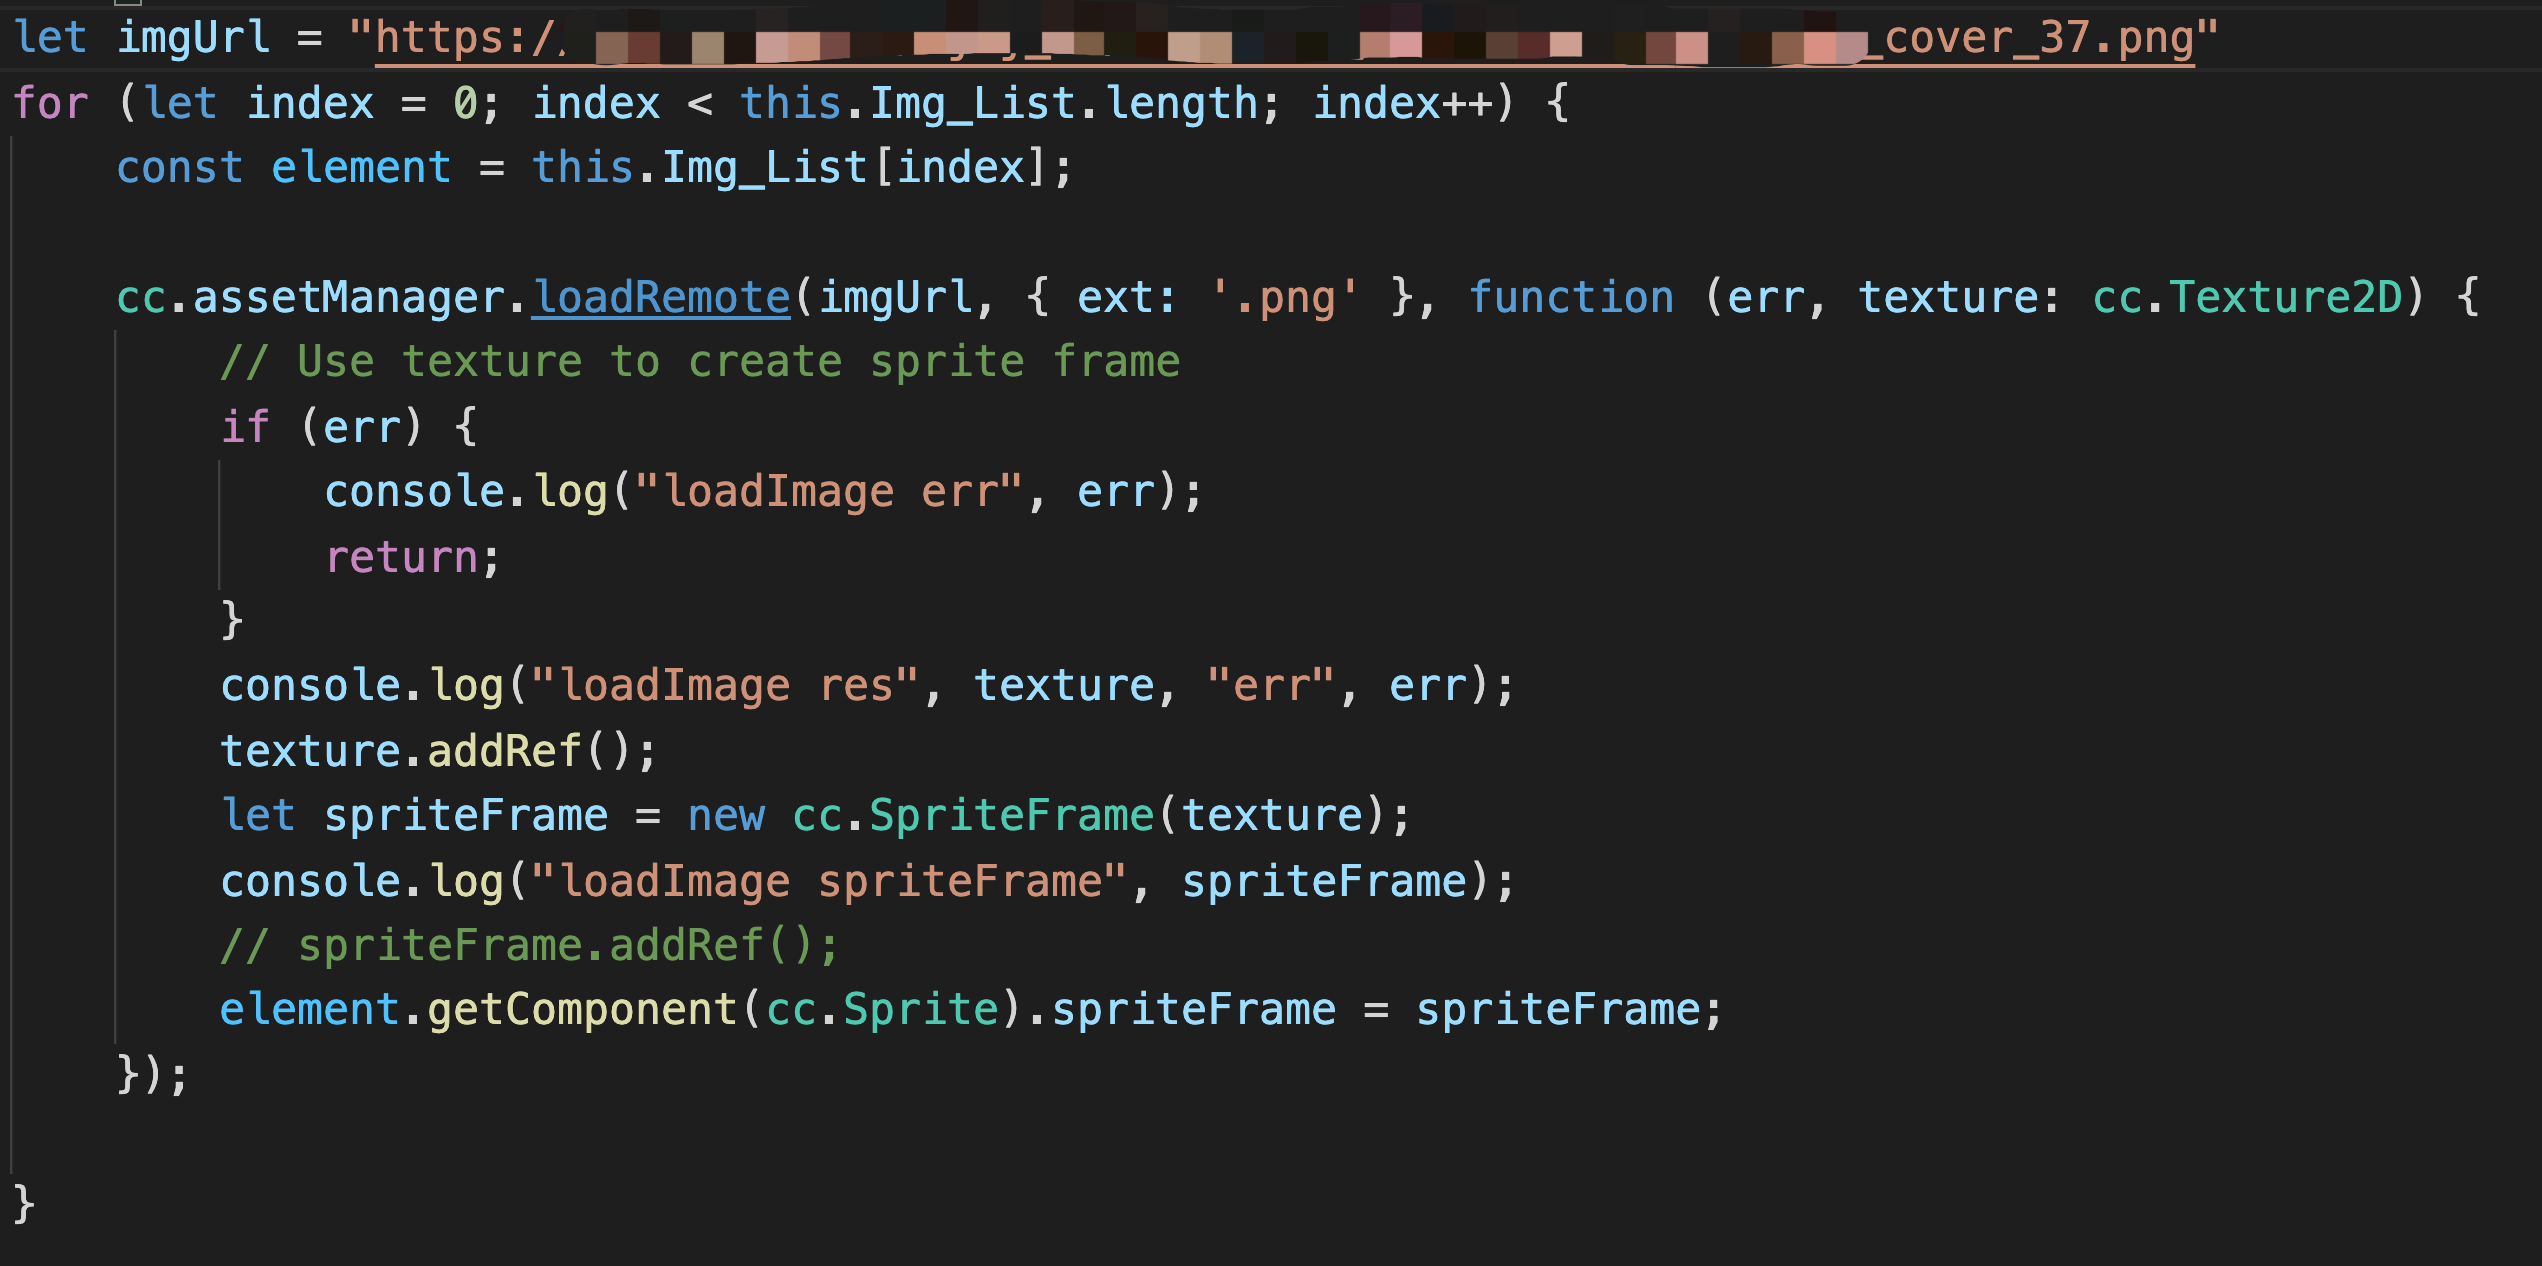
Task: Click this.Img_List.length in the loop condition
Action: click(x=998, y=103)
